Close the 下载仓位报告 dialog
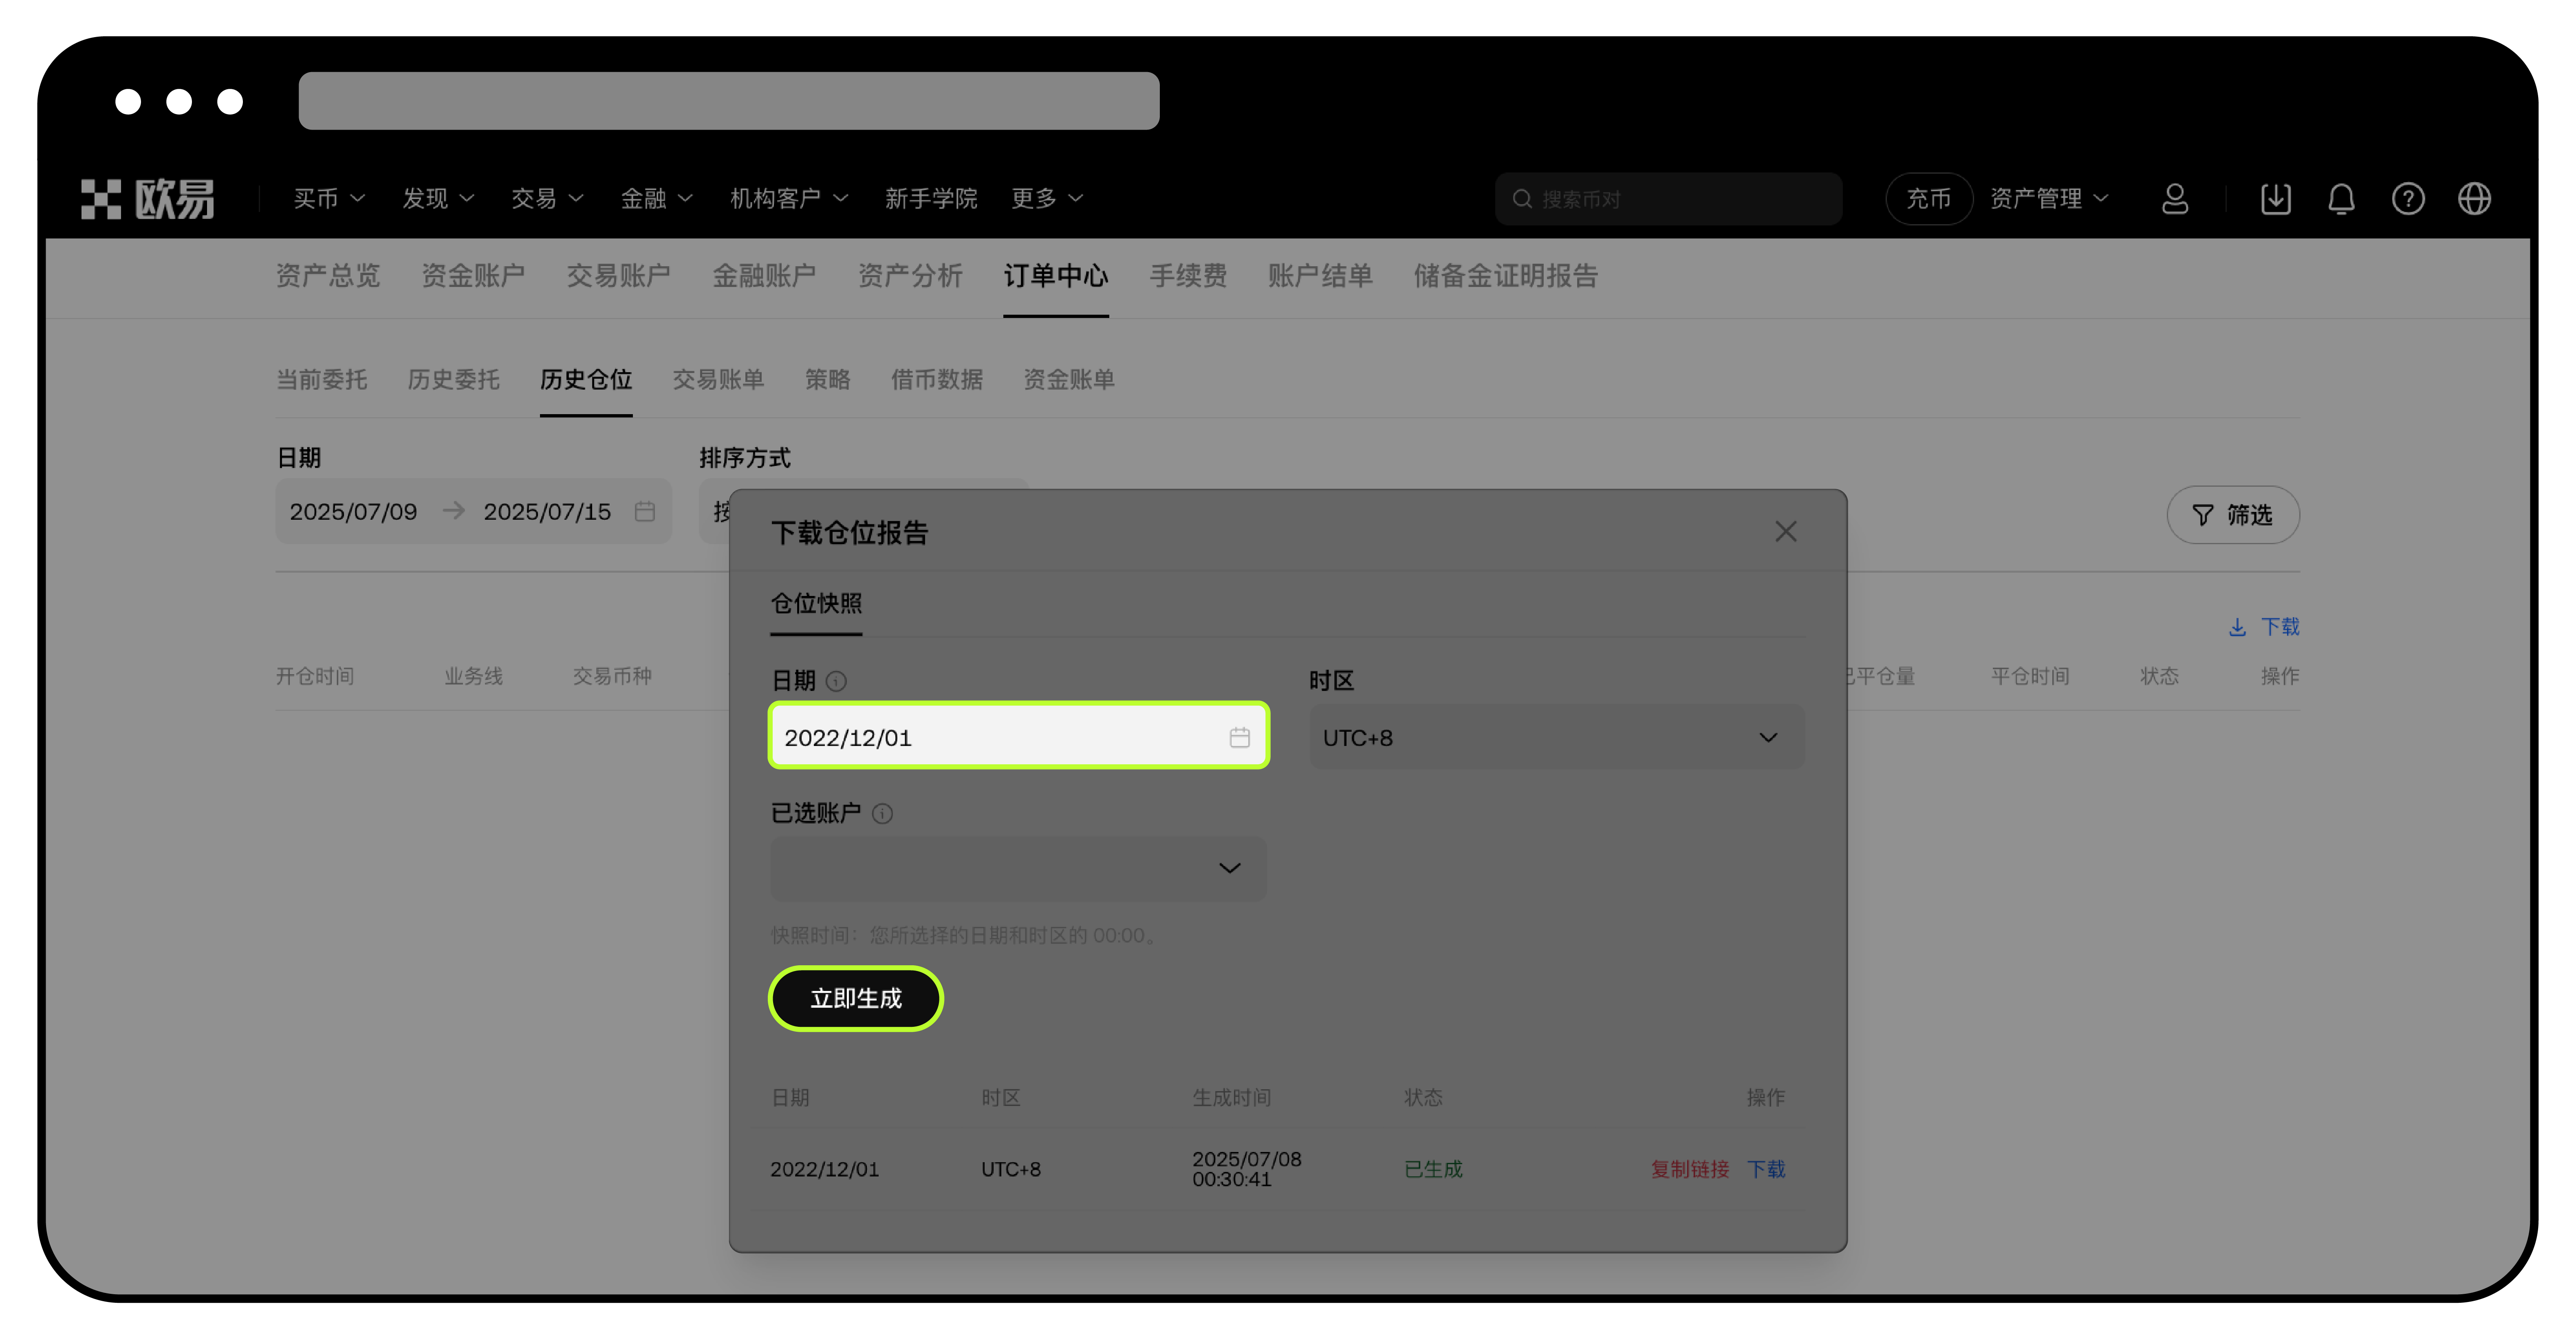The width and height of the screenshot is (2576, 1335). click(x=1786, y=531)
